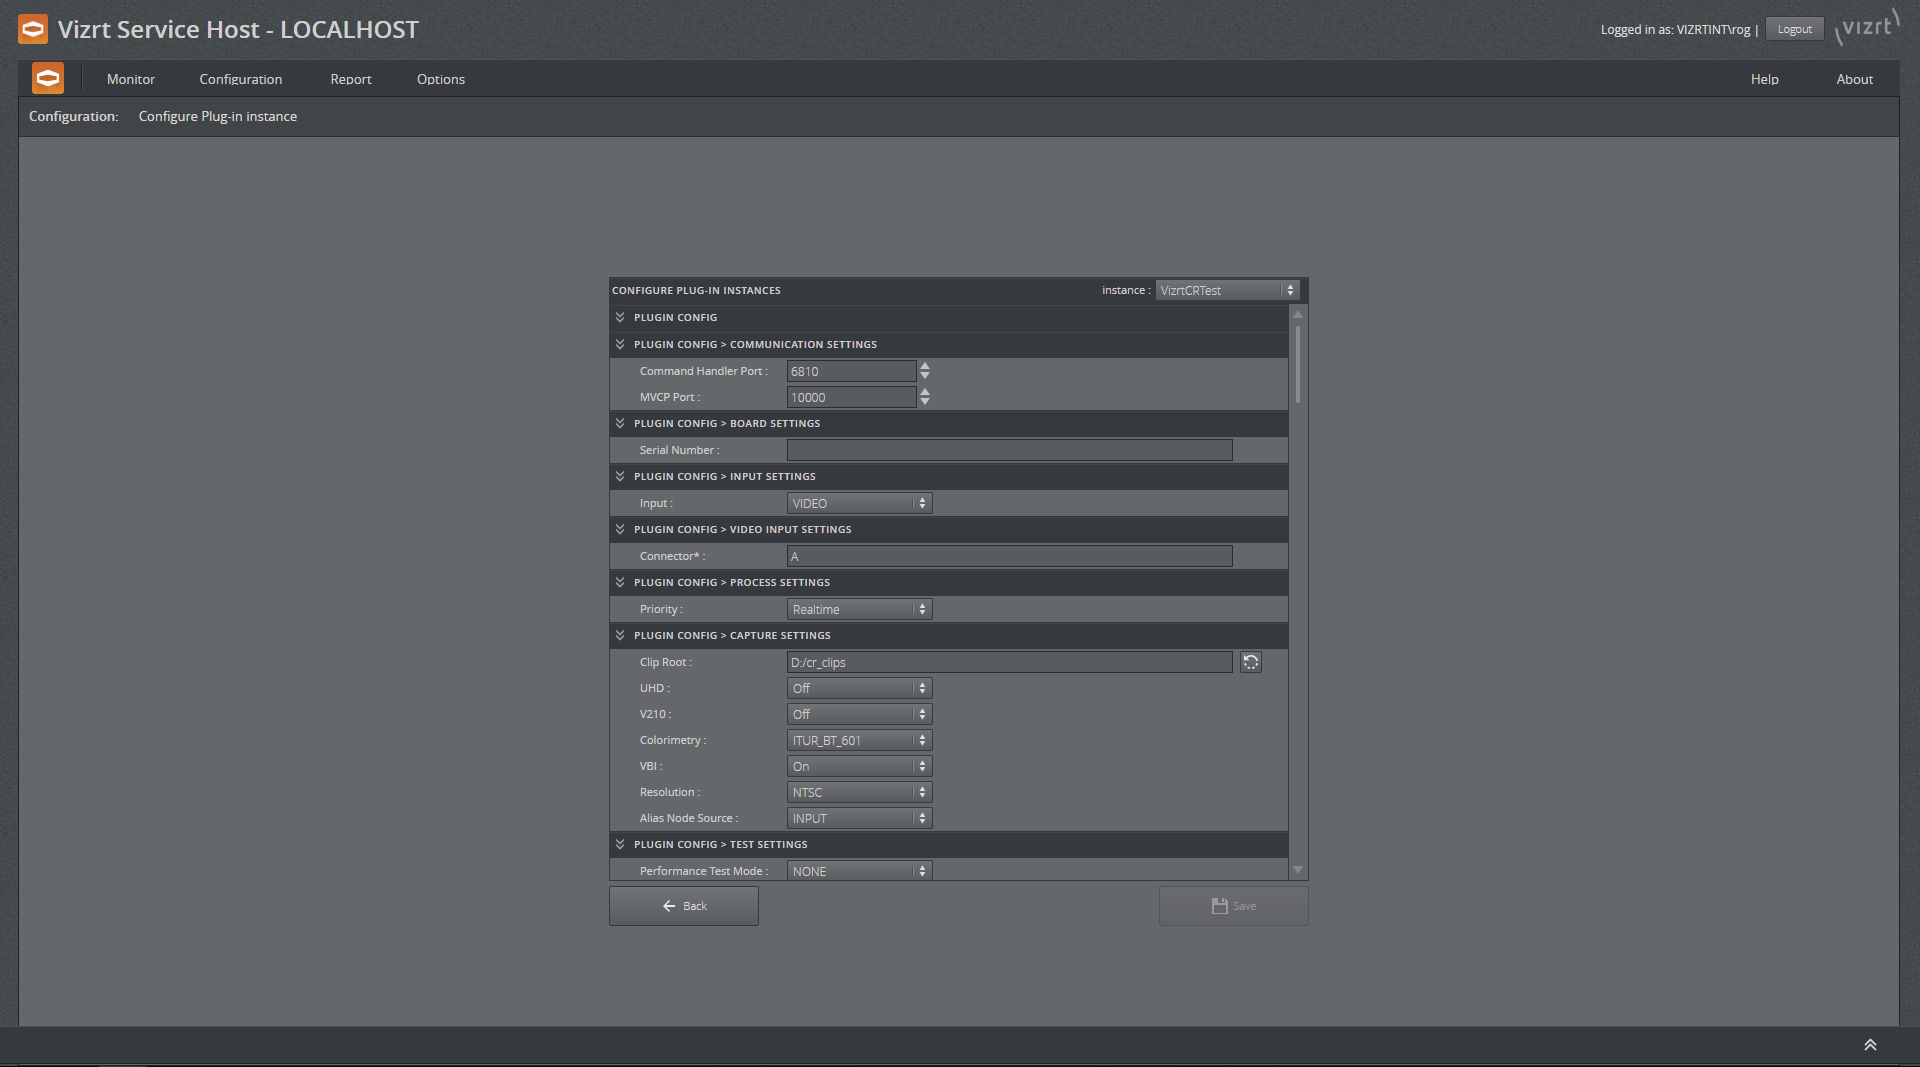Click the MVCP Port field
Image resolution: width=1920 pixels, height=1067 pixels.
[851, 397]
